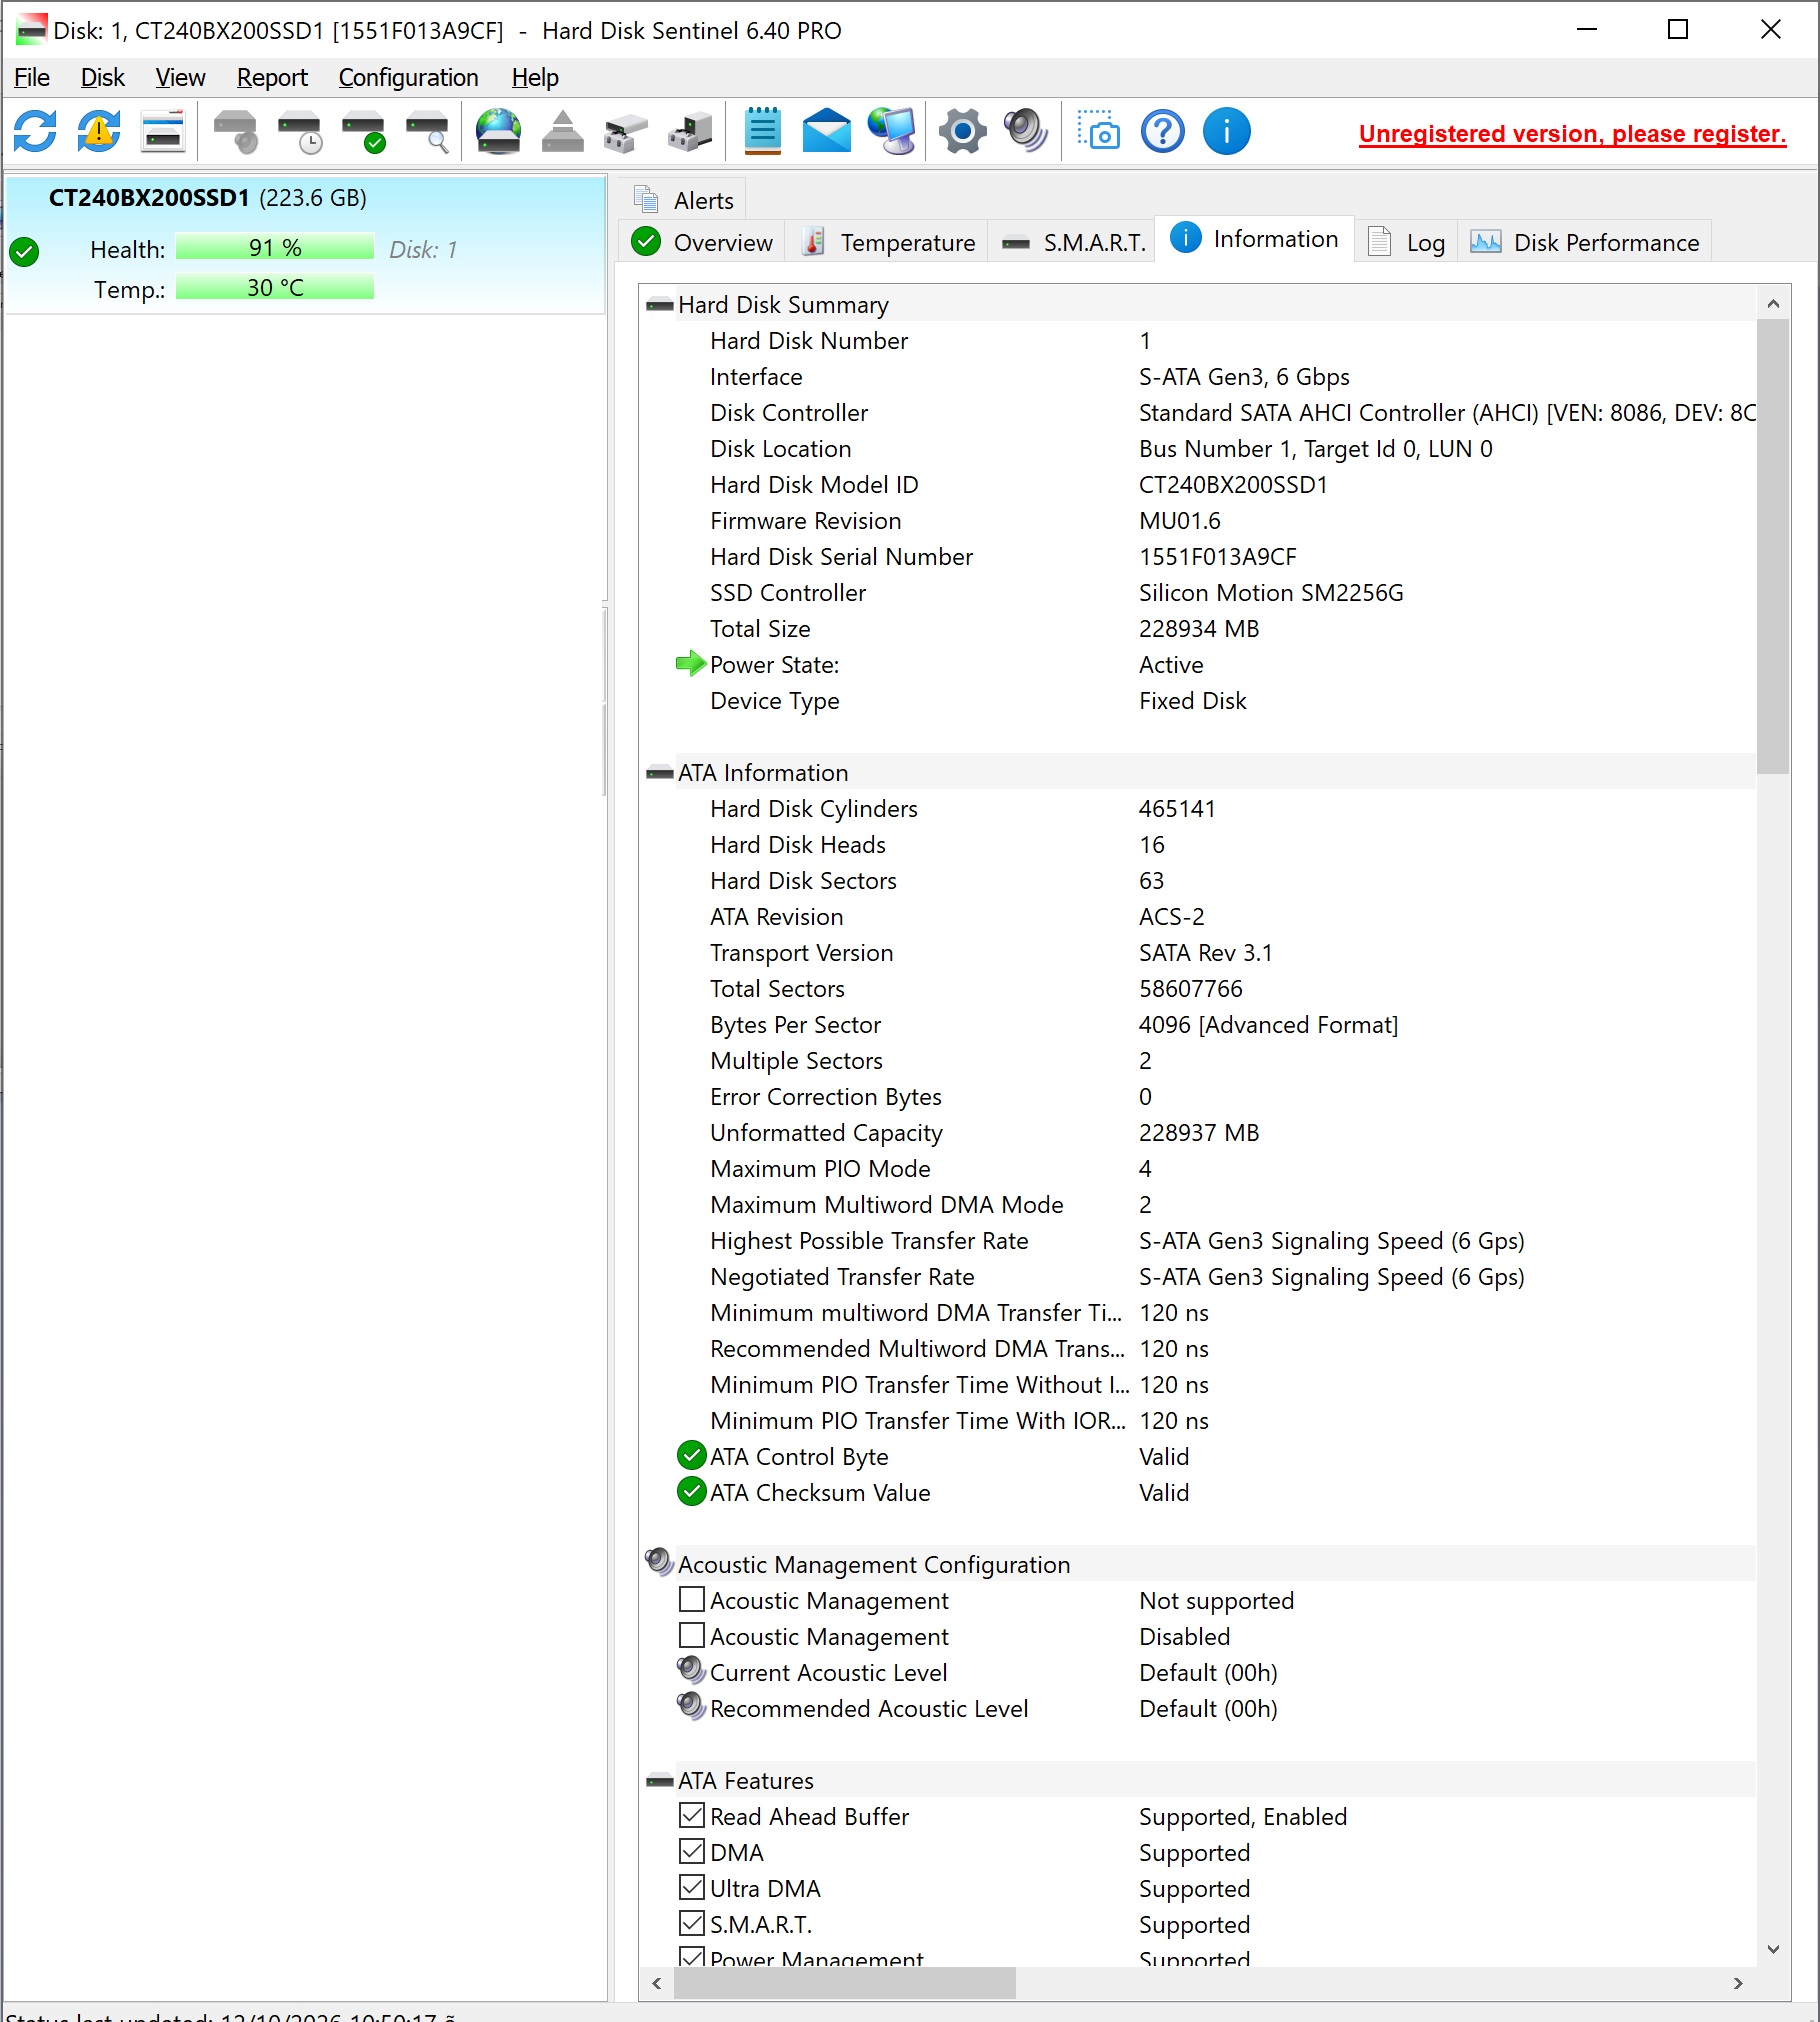Image resolution: width=1820 pixels, height=2022 pixels.
Task: Open the notepad report toolbar icon
Action: 763,131
